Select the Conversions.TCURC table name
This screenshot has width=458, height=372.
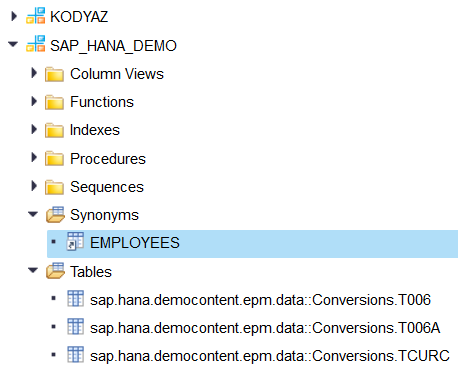tap(270, 356)
